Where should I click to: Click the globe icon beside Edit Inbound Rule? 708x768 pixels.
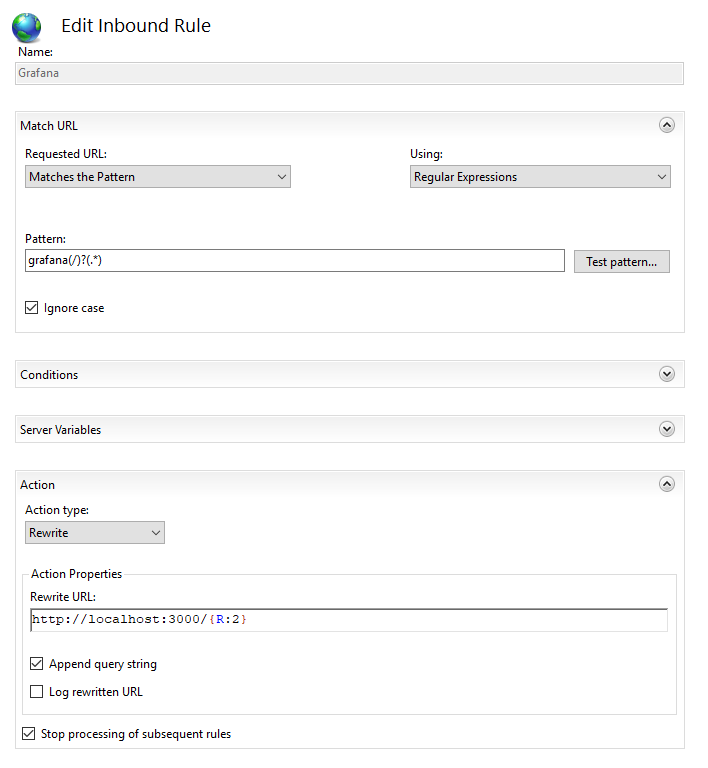27,26
